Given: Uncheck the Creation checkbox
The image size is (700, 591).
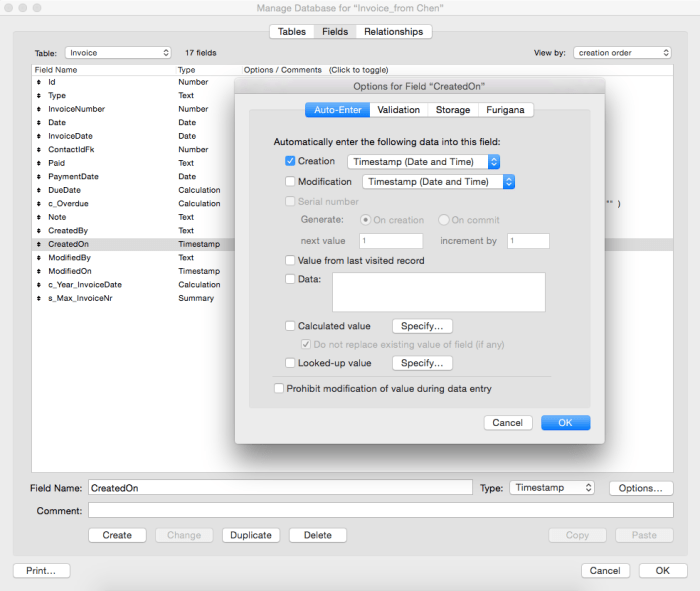Looking at the screenshot, I should coord(290,161).
